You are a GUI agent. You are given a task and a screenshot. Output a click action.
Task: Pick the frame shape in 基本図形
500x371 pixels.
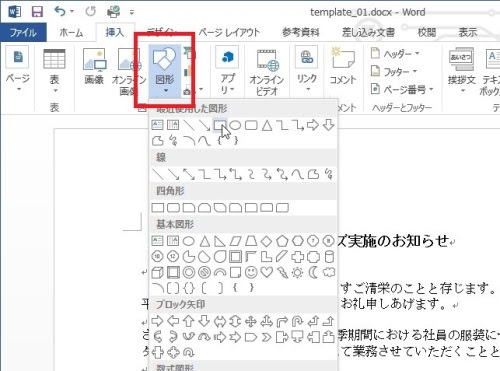point(235,257)
